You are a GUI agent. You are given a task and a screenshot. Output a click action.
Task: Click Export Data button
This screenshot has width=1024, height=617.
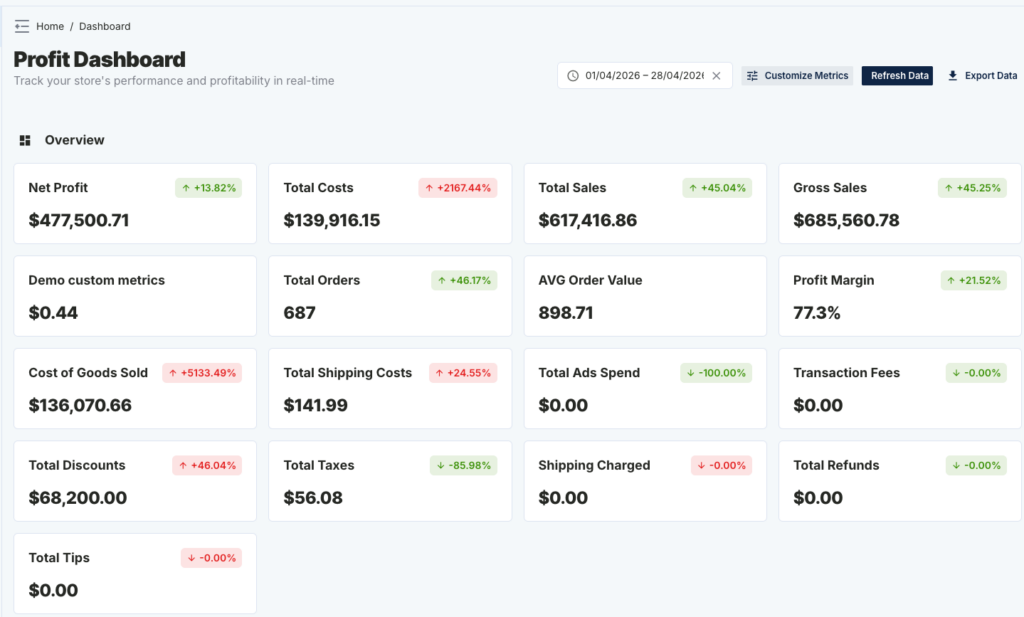[x=982, y=76]
